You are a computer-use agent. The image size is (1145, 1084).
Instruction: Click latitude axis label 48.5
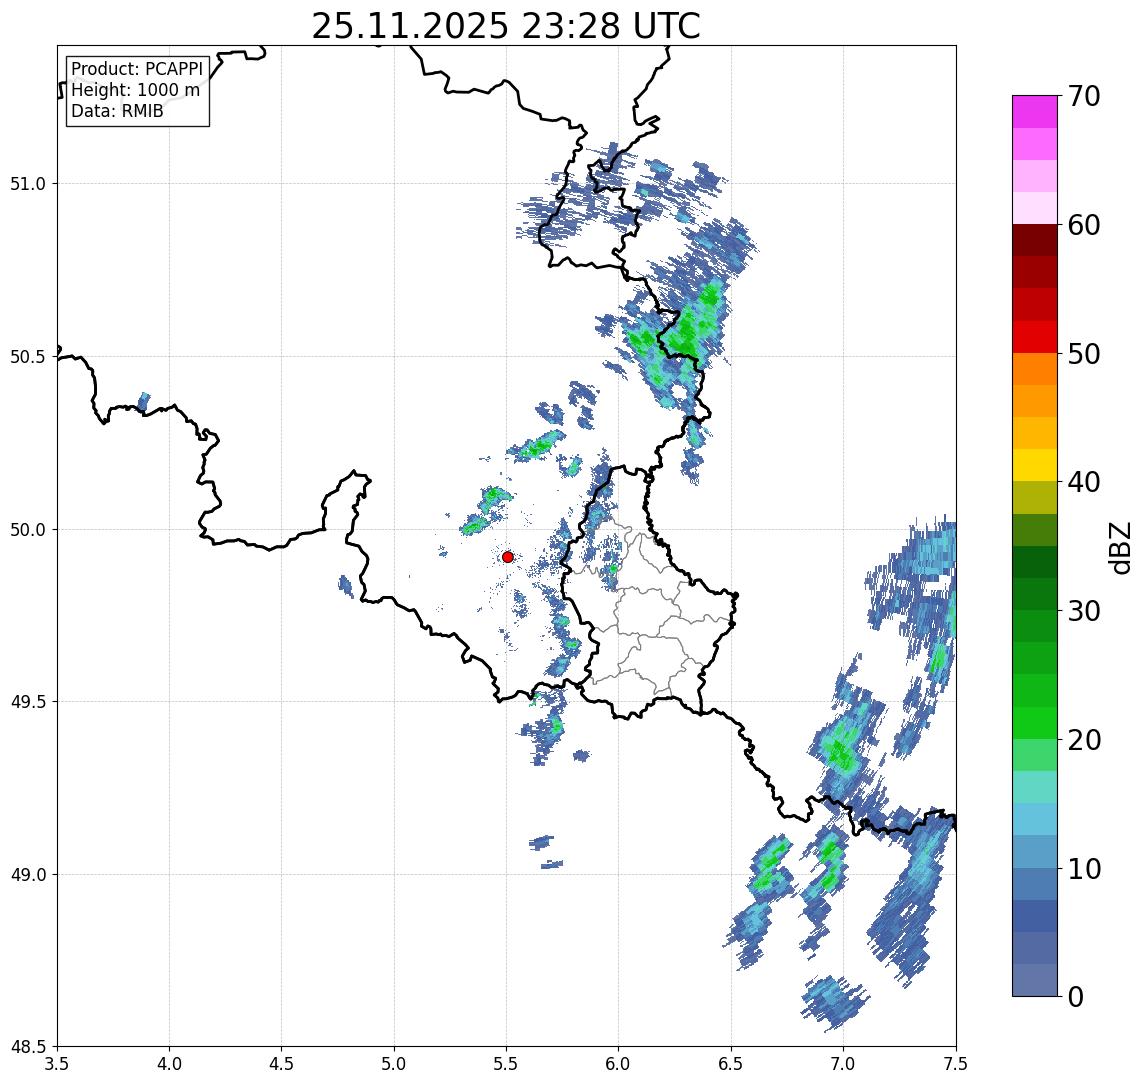pyautogui.click(x=28, y=1047)
